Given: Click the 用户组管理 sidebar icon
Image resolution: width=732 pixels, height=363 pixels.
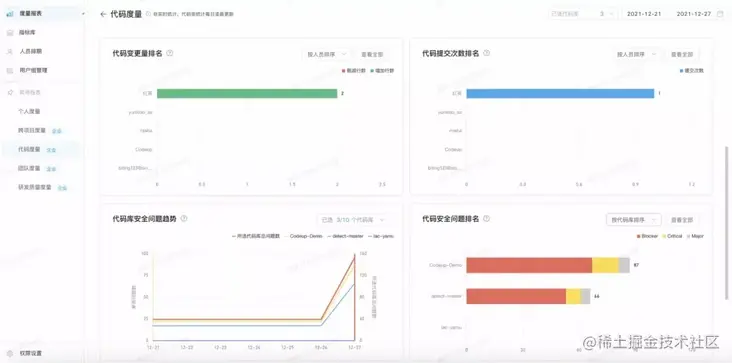Looking at the screenshot, I should [x=10, y=70].
